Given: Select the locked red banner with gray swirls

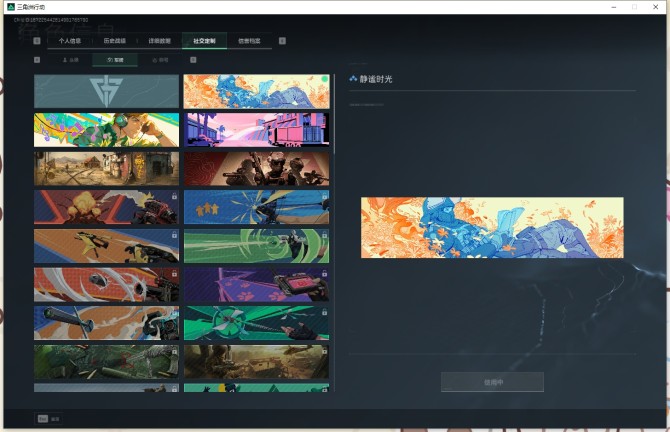Looking at the screenshot, I should click(106, 285).
